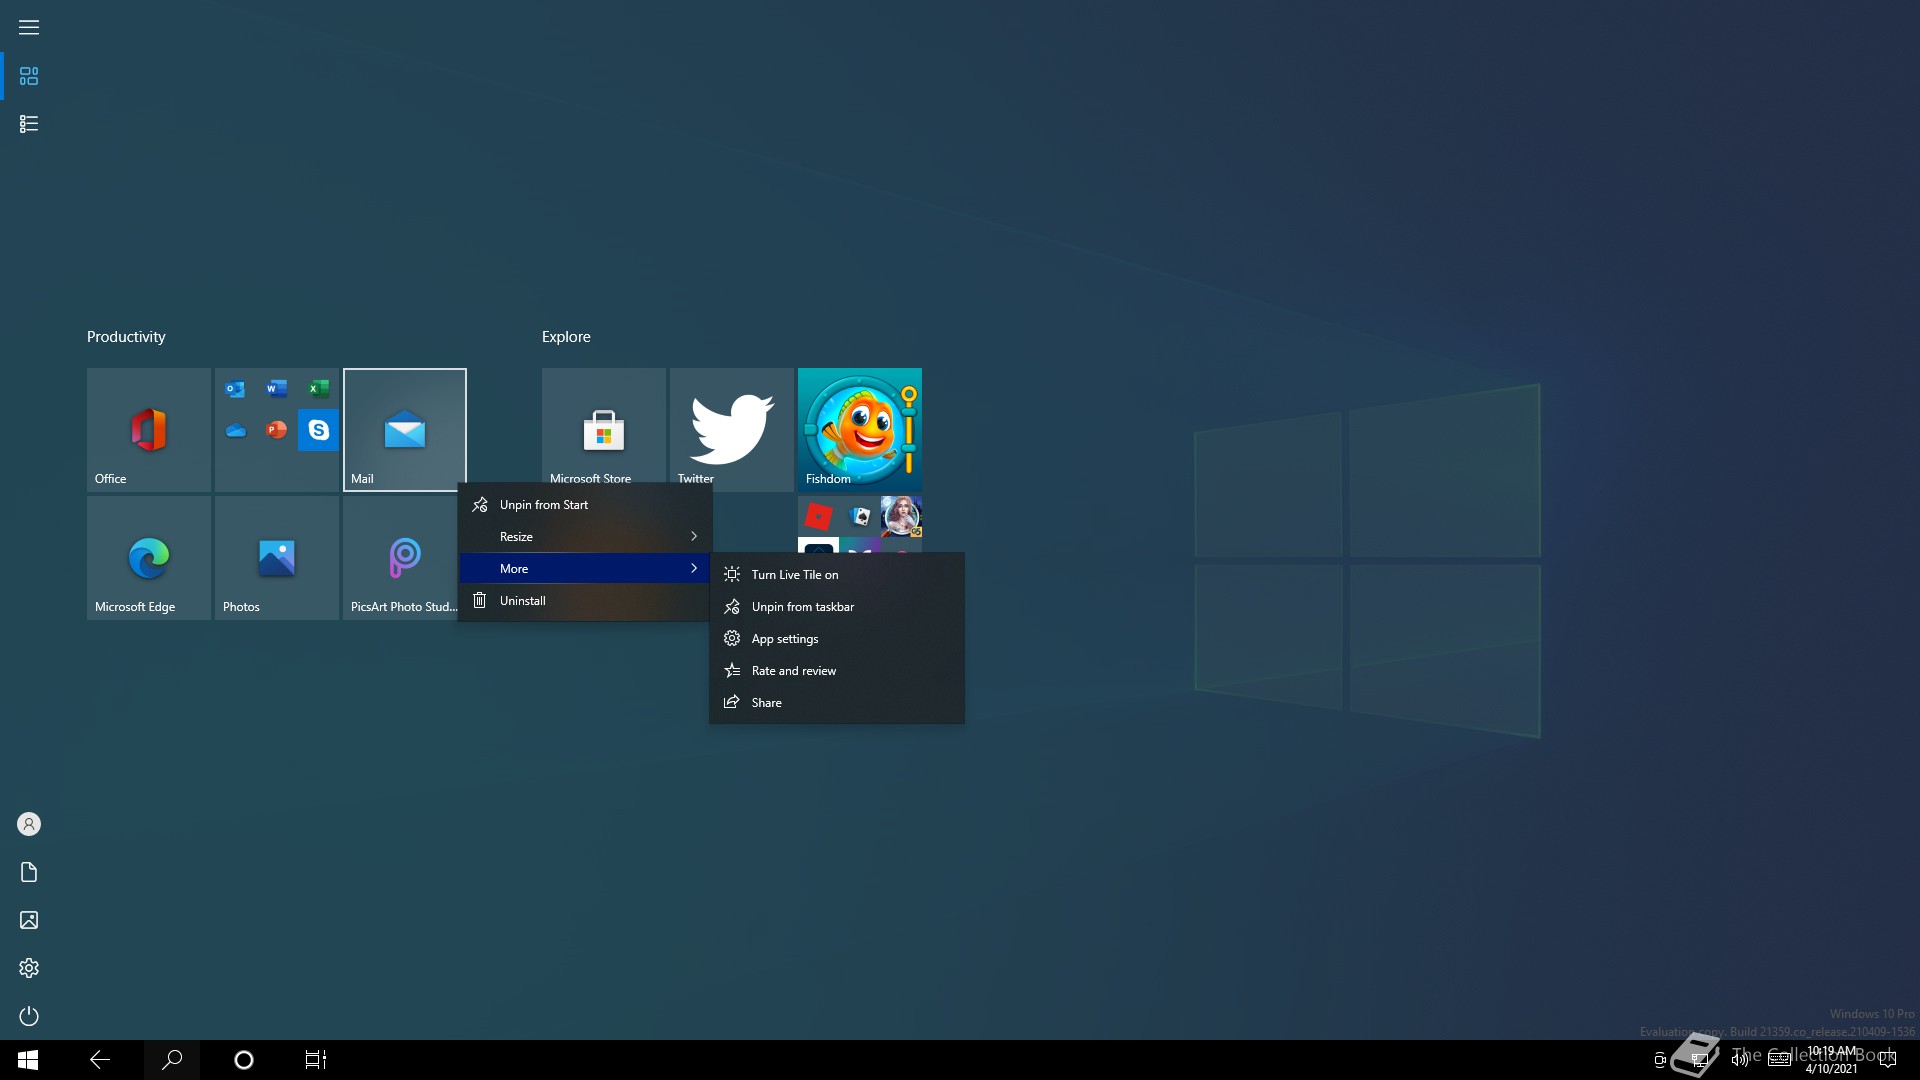
Task: Launch Excel from the Office folder tile
Action: (318, 389)
